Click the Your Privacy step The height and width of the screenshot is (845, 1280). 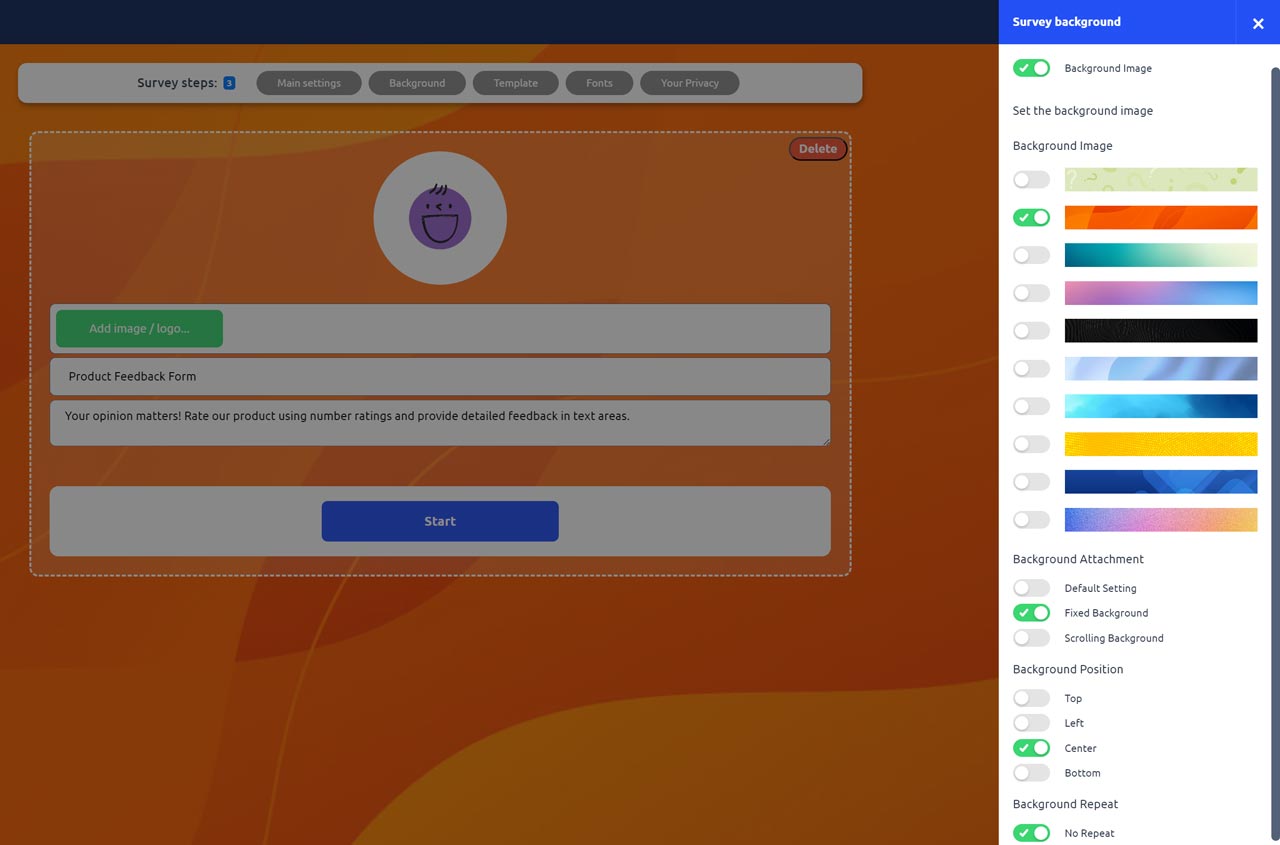(689, 83)
